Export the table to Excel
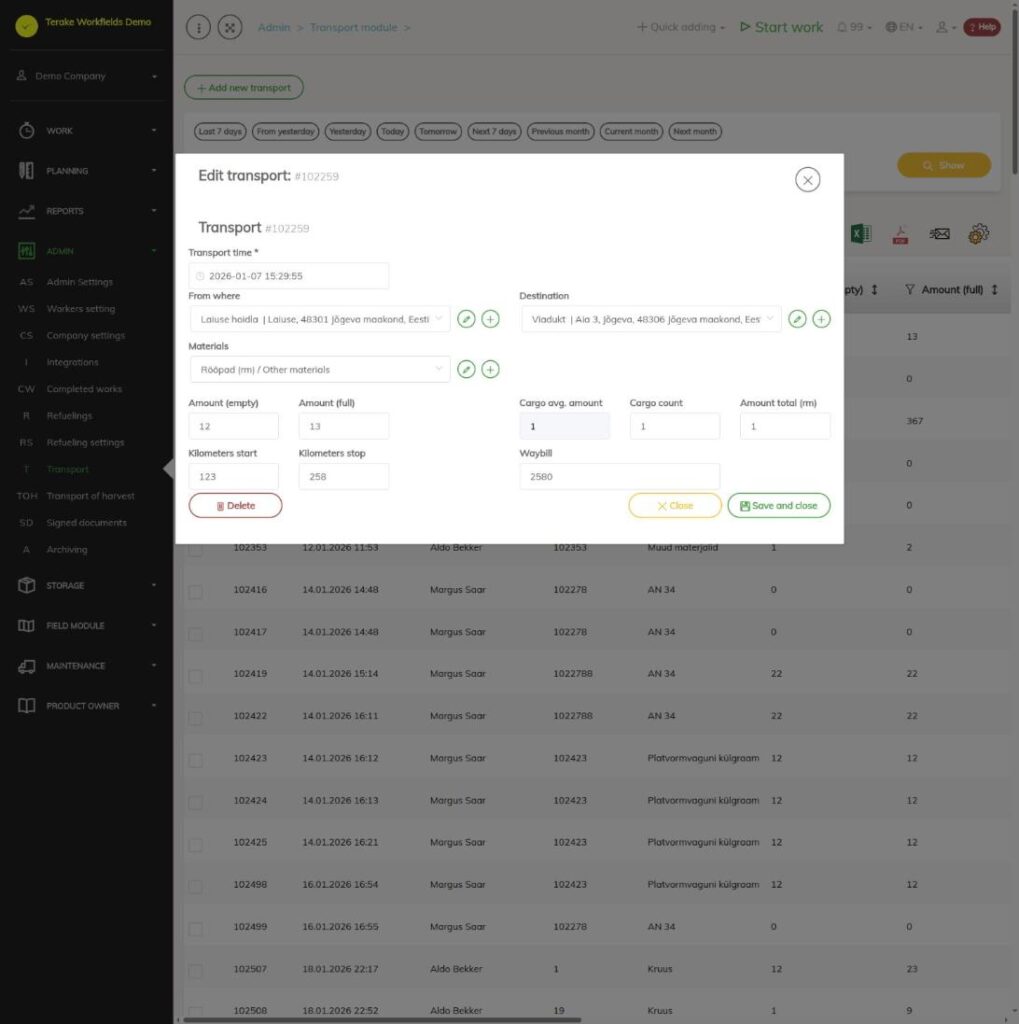Screen dimensions: 1019x1024 [x=861, y=233]
